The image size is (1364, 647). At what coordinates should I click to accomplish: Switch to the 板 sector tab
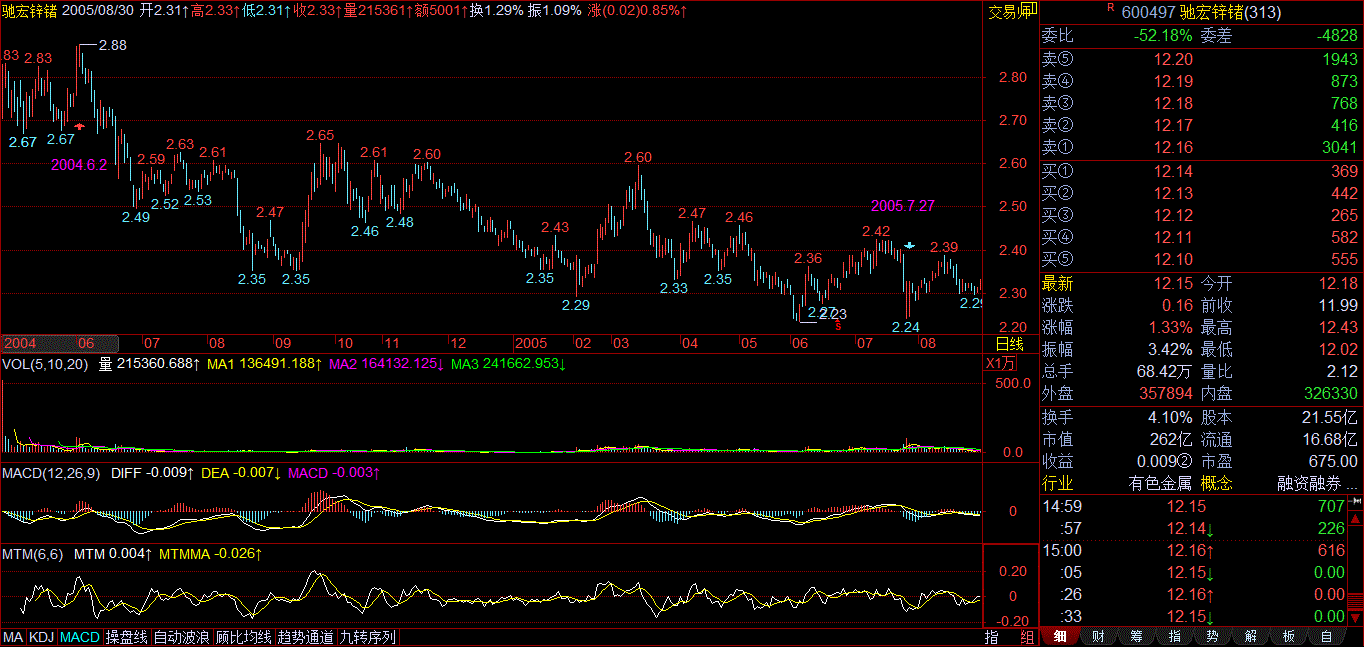[x=1288, y=636]
